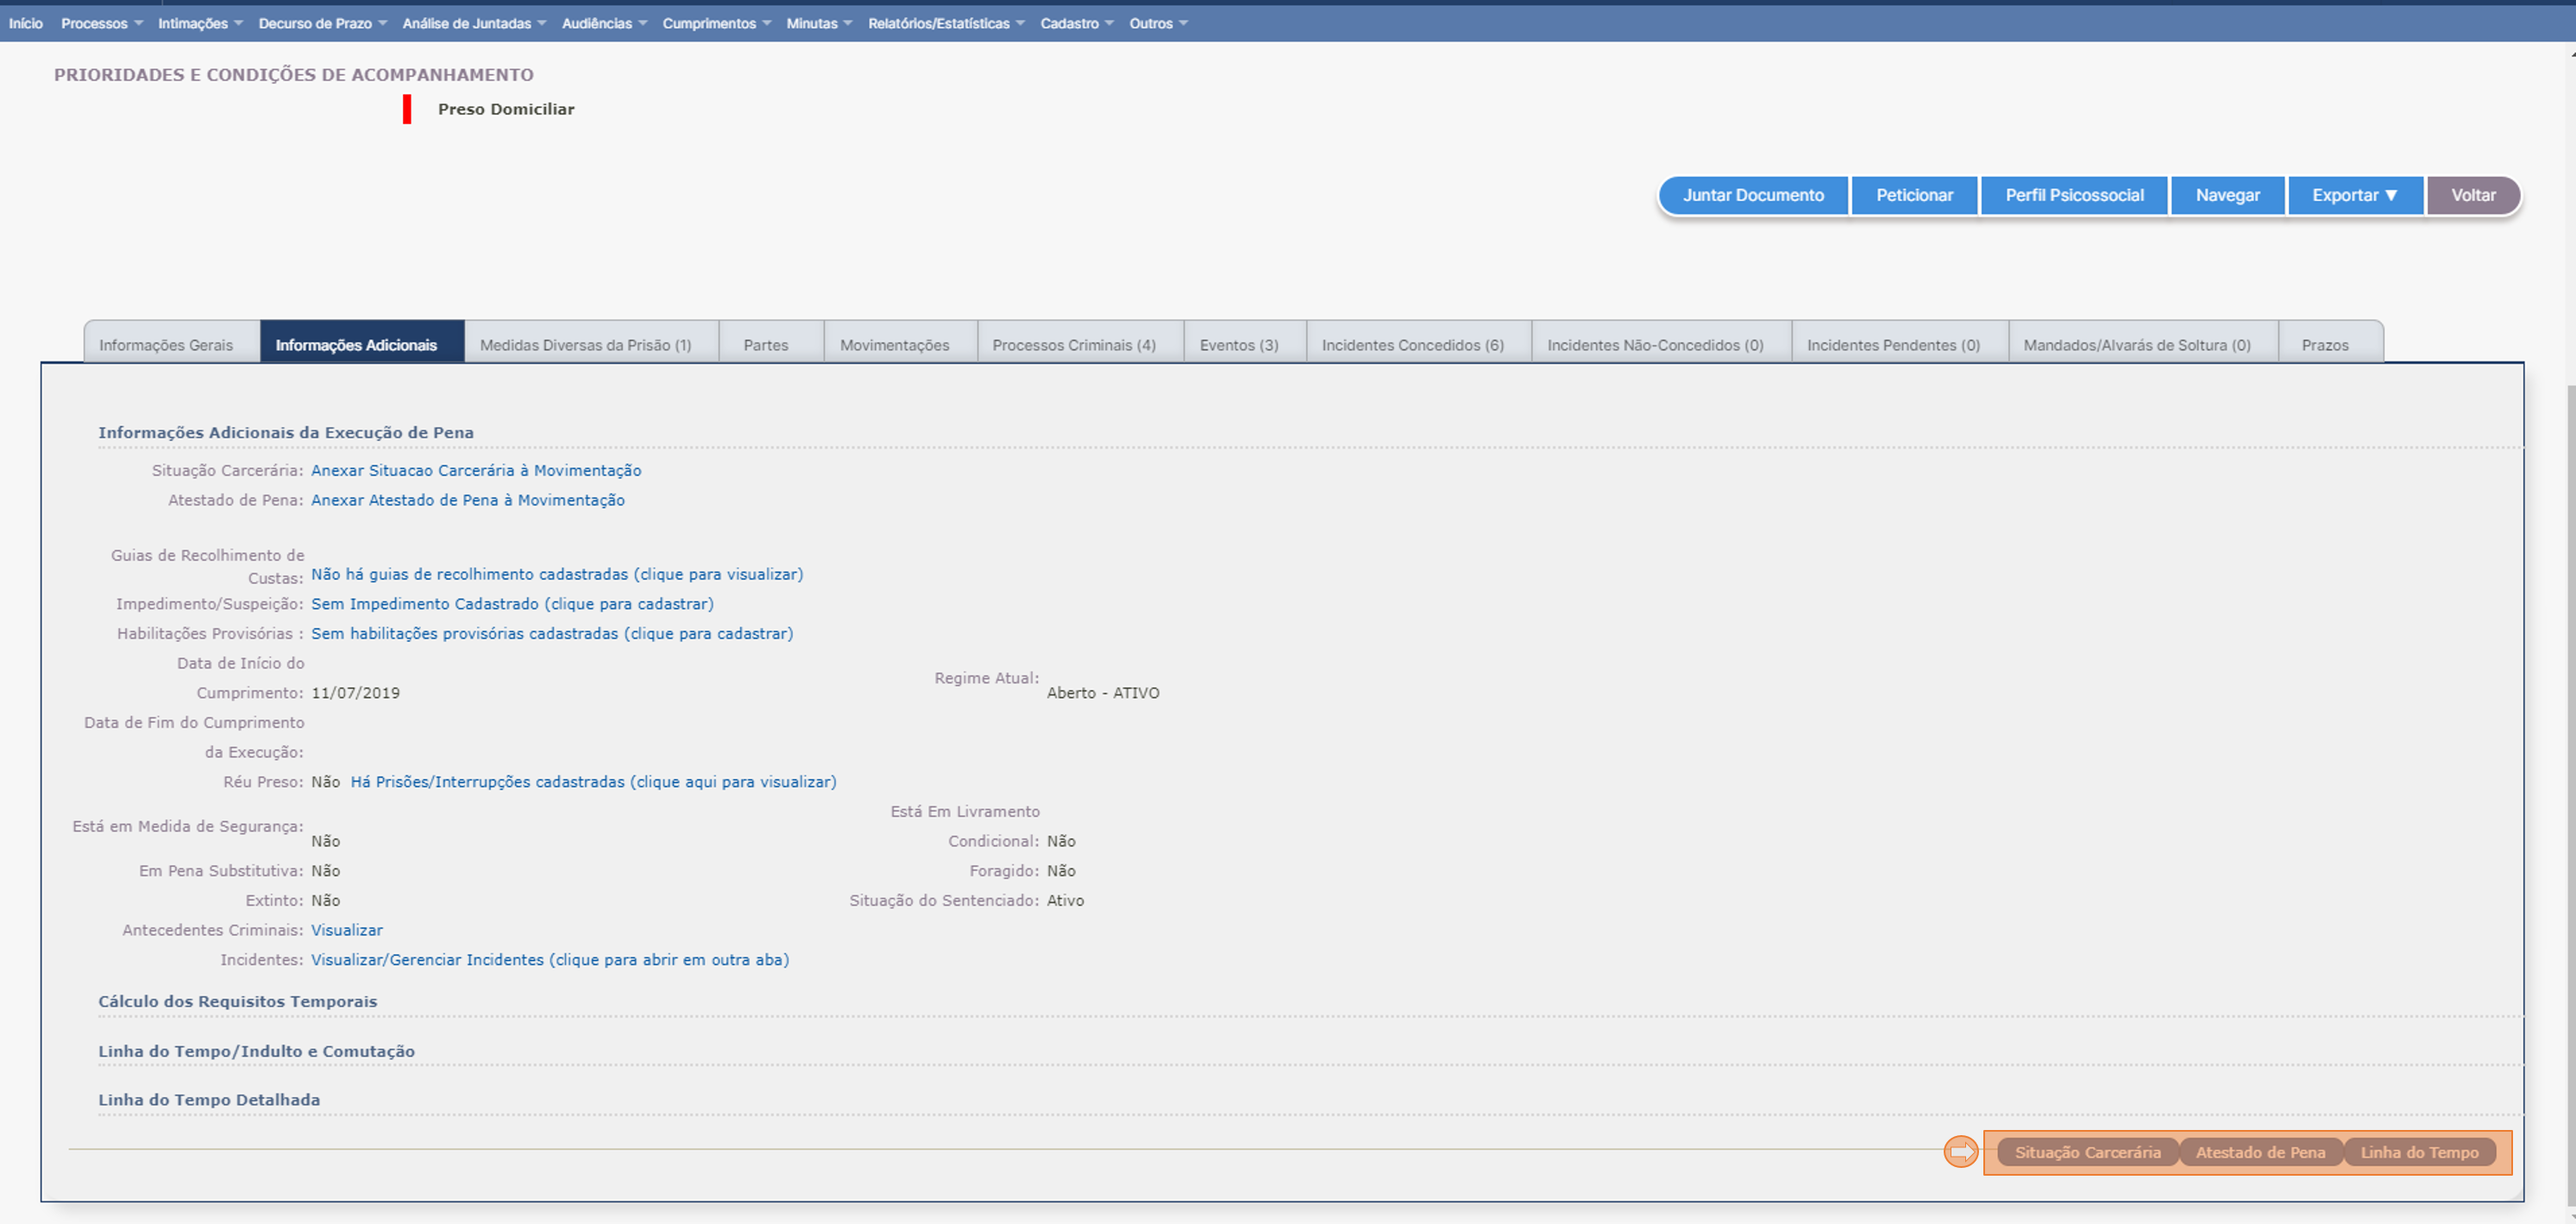Expand the Linha do Tempo Detalhada section

tap(209, 1099)
